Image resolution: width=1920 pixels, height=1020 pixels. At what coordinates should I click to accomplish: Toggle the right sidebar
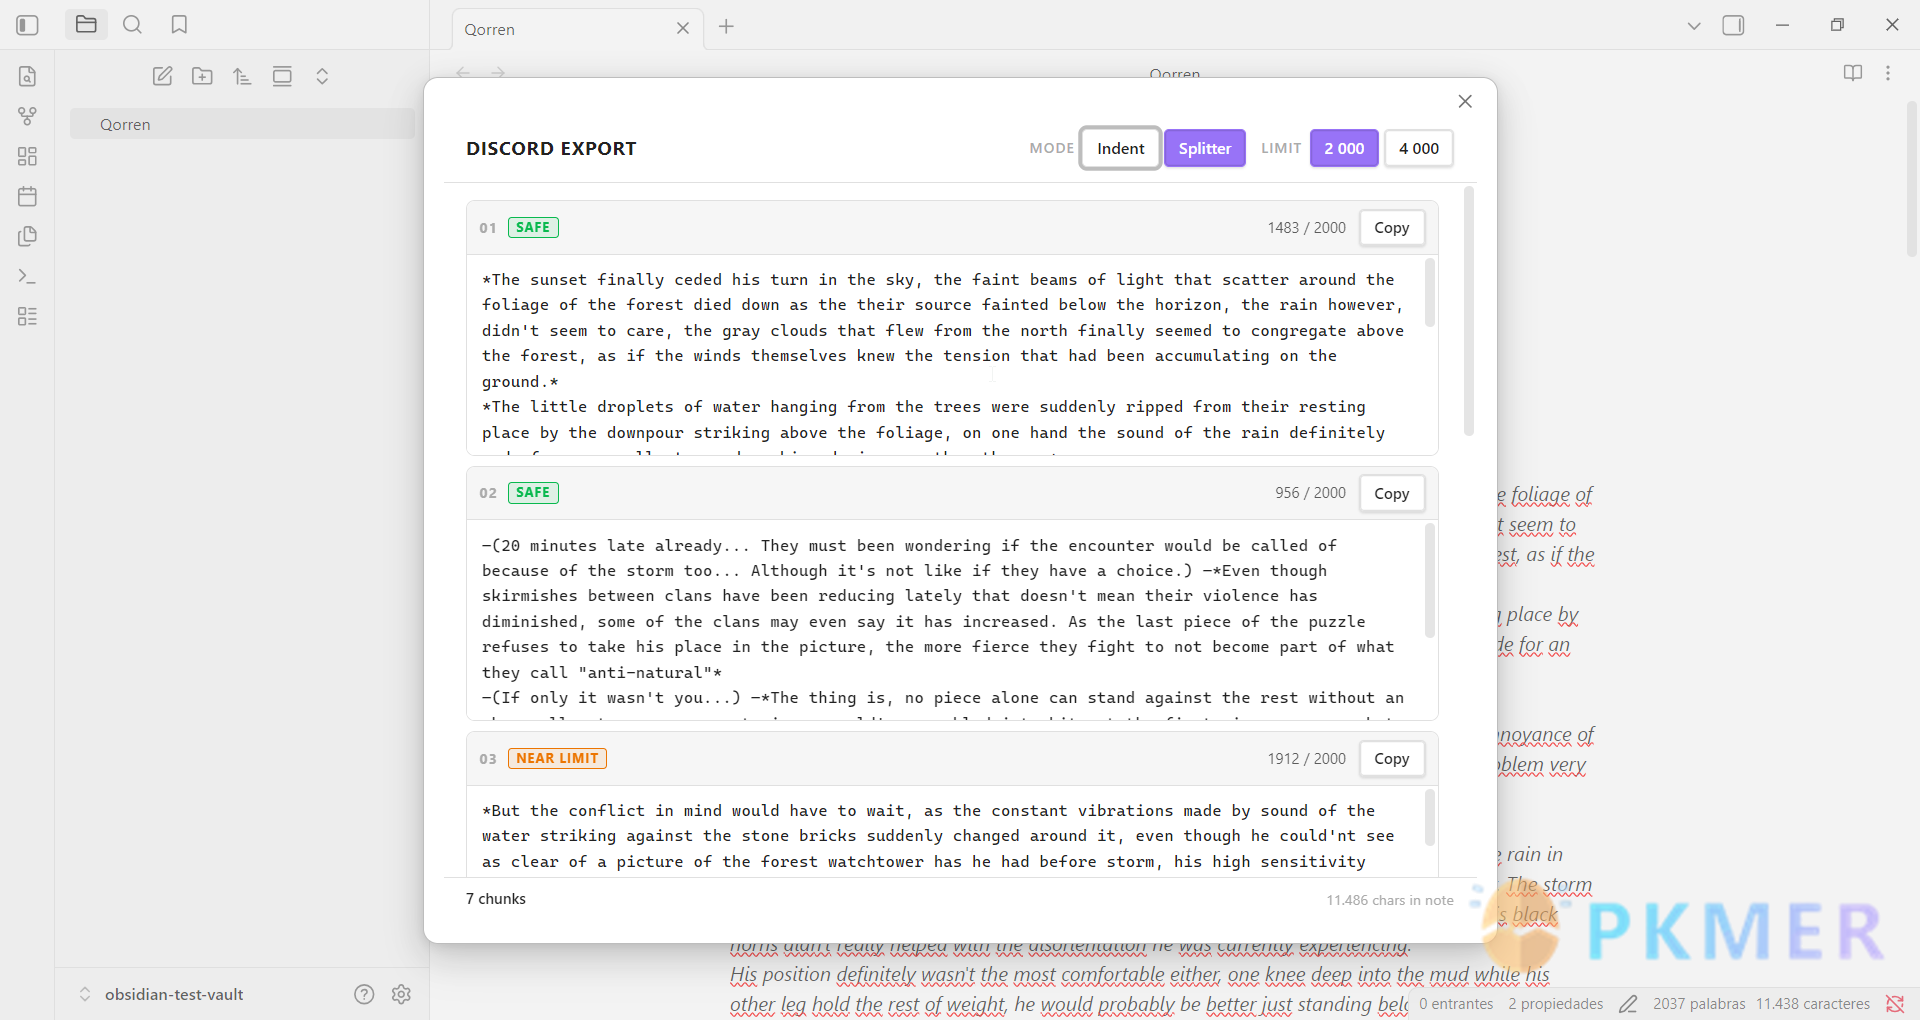tap(1733, 25)
